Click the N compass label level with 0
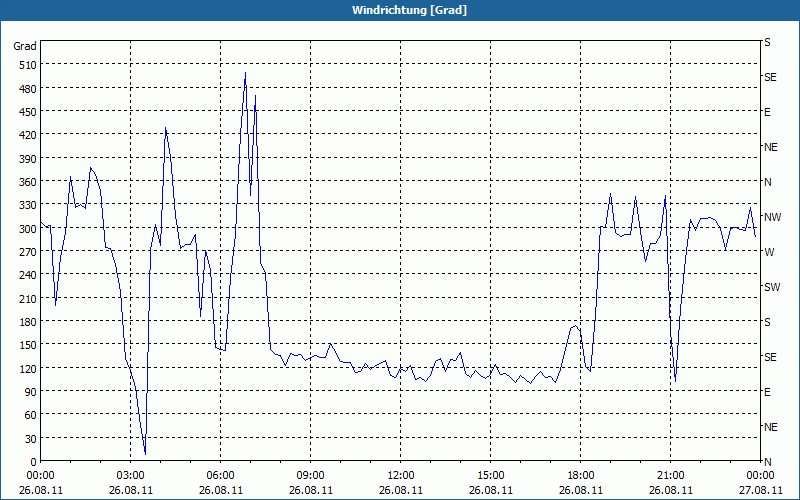800x500 pixels. coord(767,462)
